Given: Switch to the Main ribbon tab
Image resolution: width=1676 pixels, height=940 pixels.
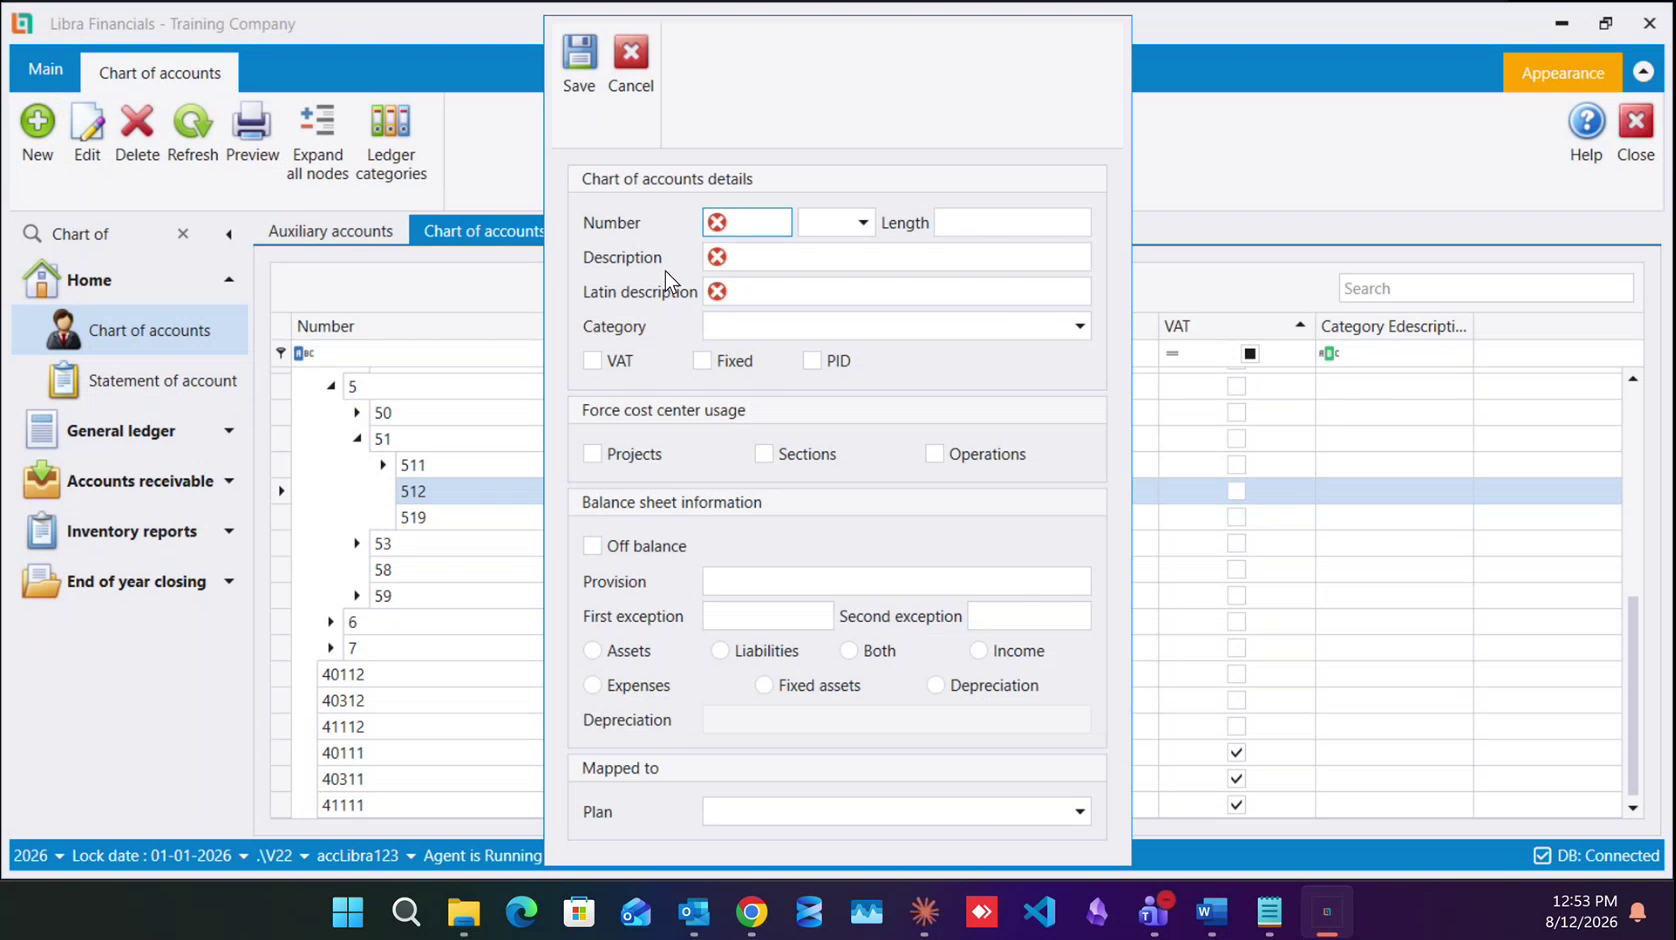Looking at the screenshot, I should point(45,69).
